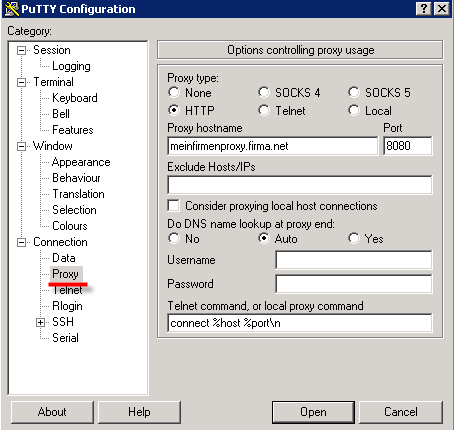
Task: Open the Rlogin category
Action: (67, 306)
